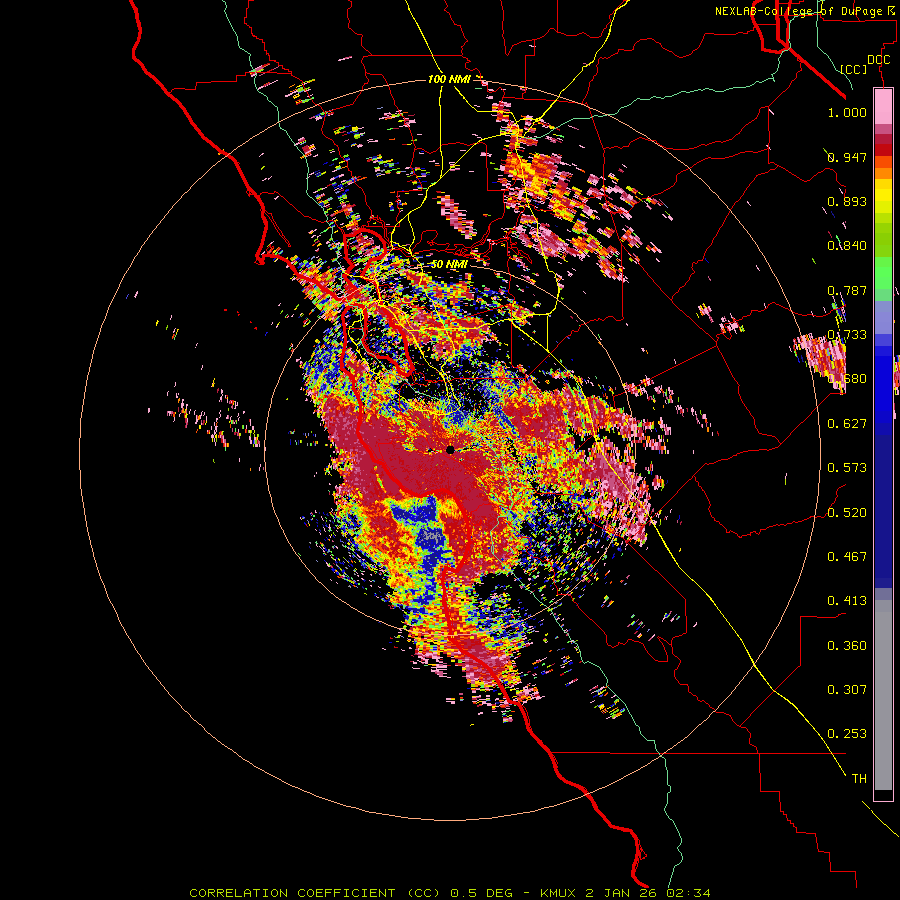Click the black radar site dot at the ring center
Screen dimensions: 900x900
(x=450, y=450)
